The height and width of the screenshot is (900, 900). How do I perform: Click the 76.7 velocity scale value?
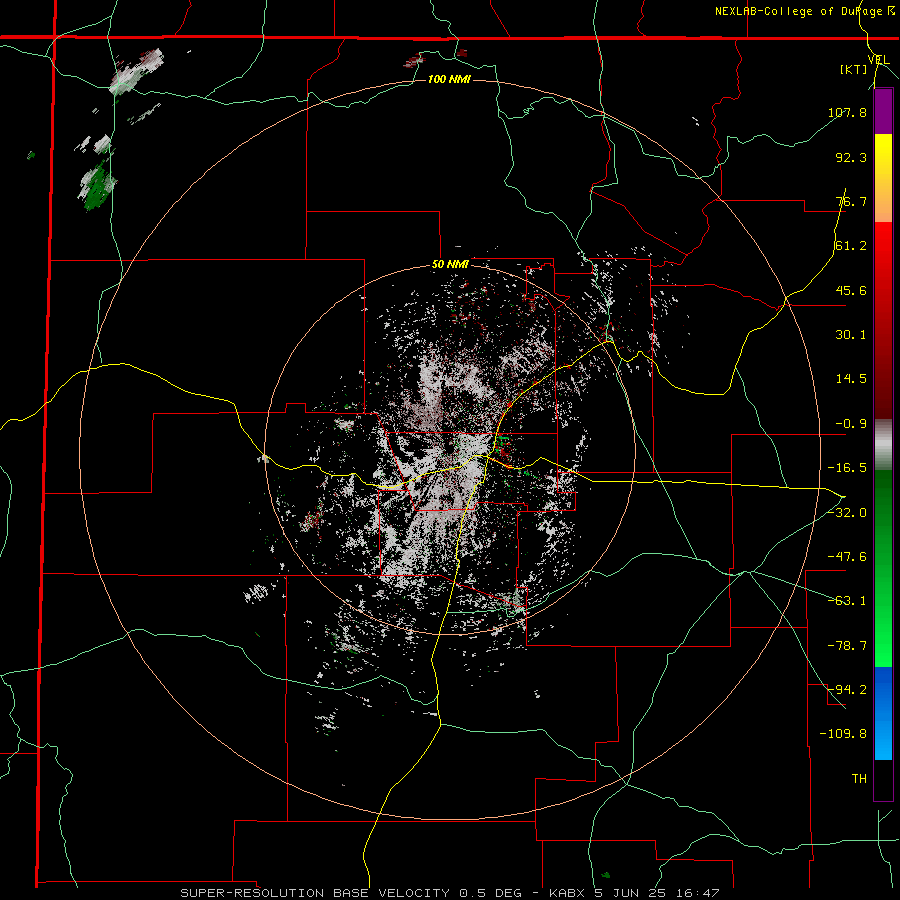pyautogui.click(x=851, y=201)
